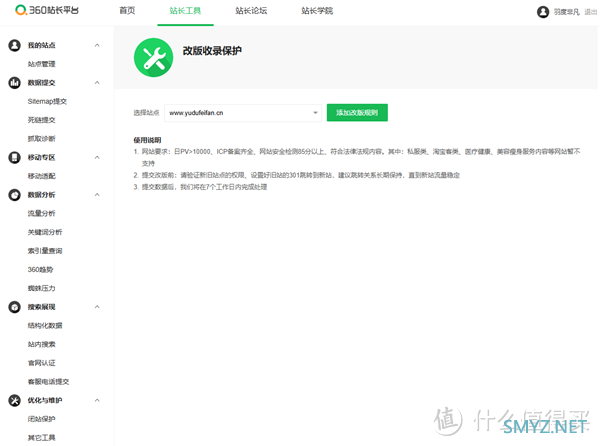
Task: Click the 优化与维护 wrench icon
Action: coord(15,400)
